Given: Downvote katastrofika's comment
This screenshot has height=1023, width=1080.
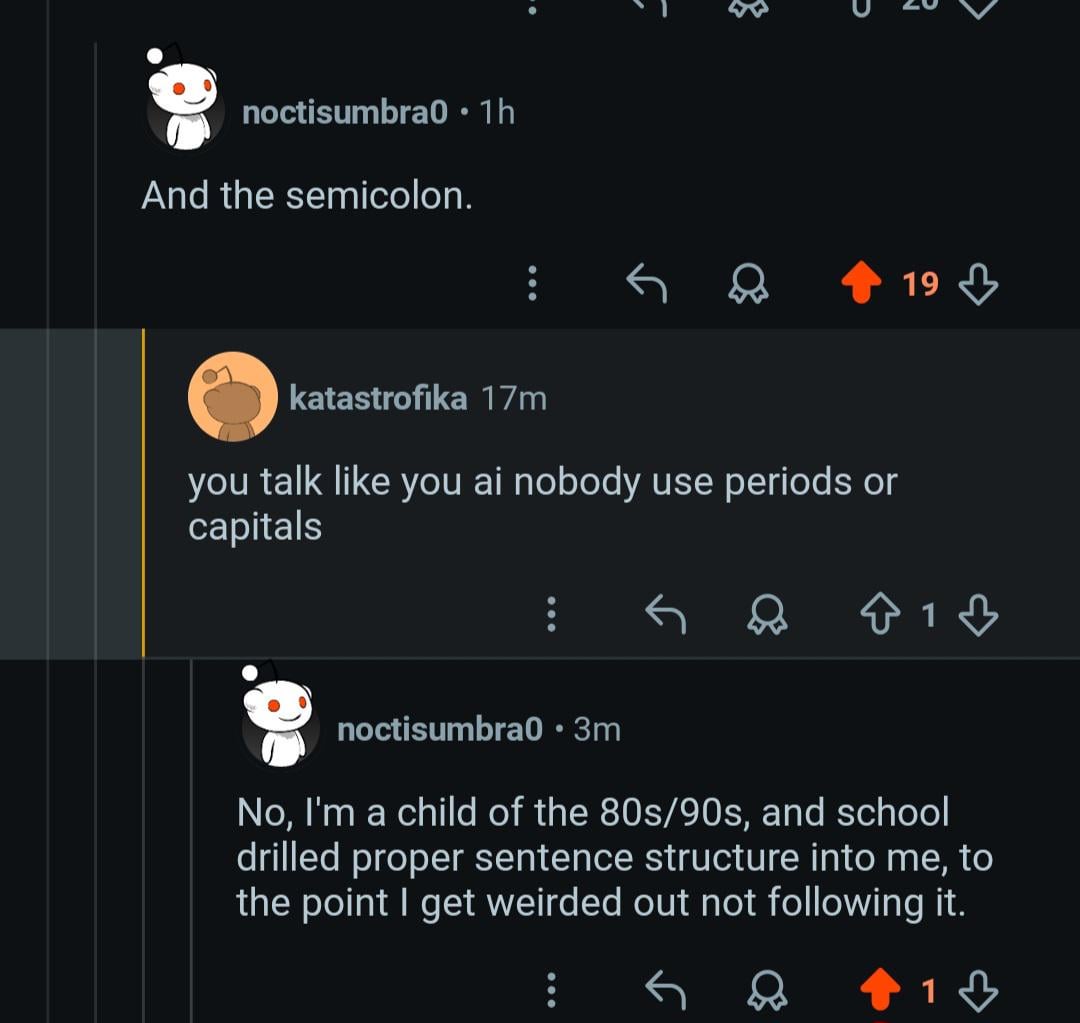Looking at the screenshot, I should pos(978,614).
